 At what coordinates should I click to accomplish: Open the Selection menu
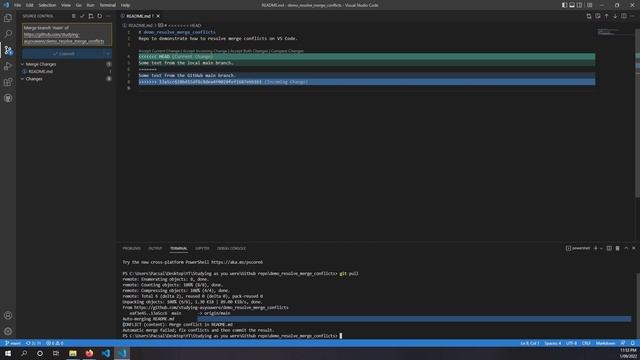click(47, 5)
